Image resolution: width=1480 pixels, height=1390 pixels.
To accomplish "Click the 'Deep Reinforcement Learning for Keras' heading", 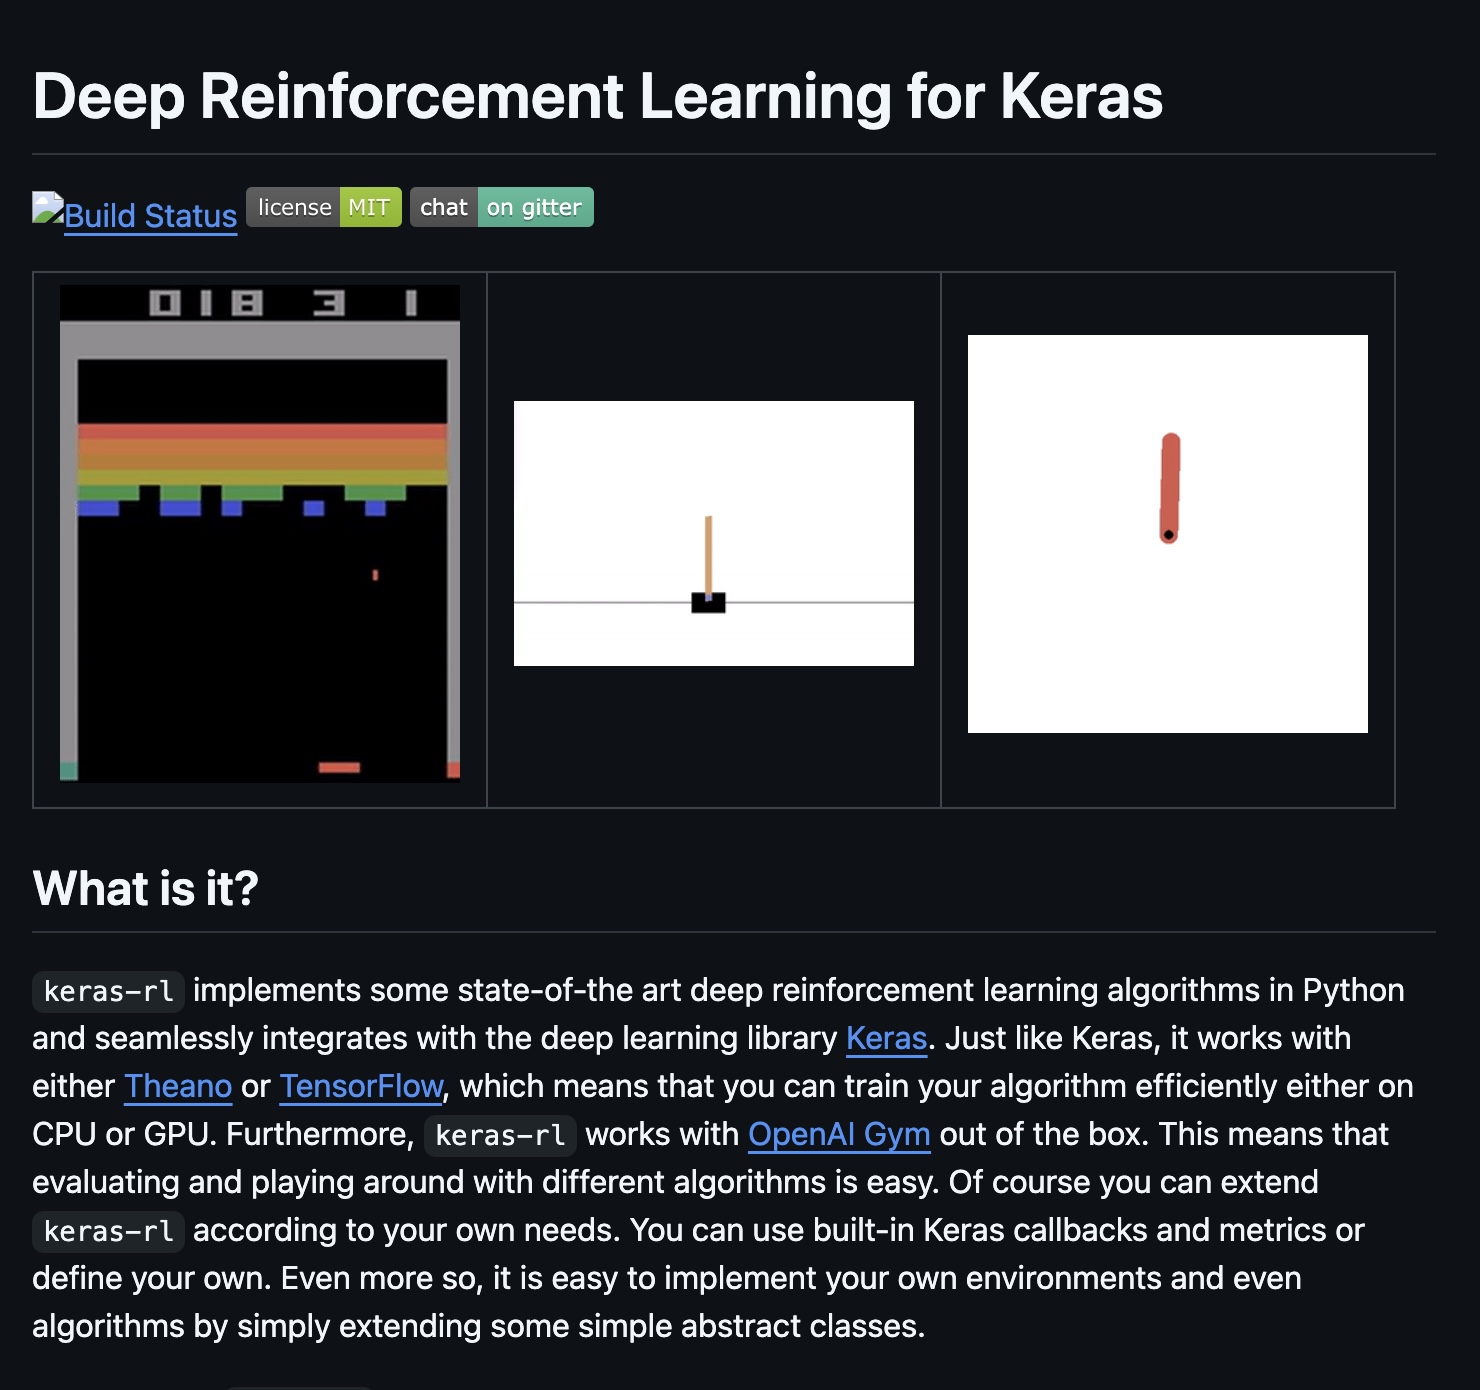I will [x=598, y=97].
